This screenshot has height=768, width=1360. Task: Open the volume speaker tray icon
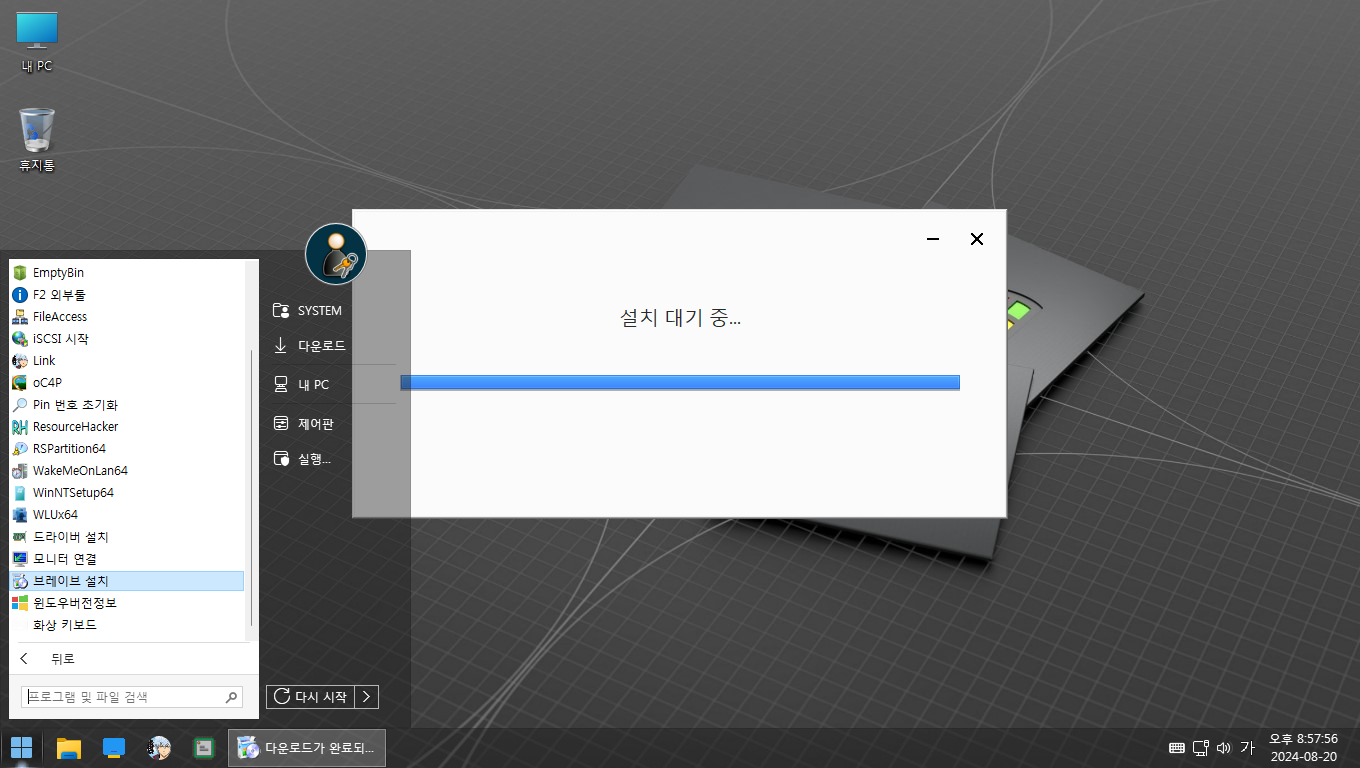[1224, 748]
